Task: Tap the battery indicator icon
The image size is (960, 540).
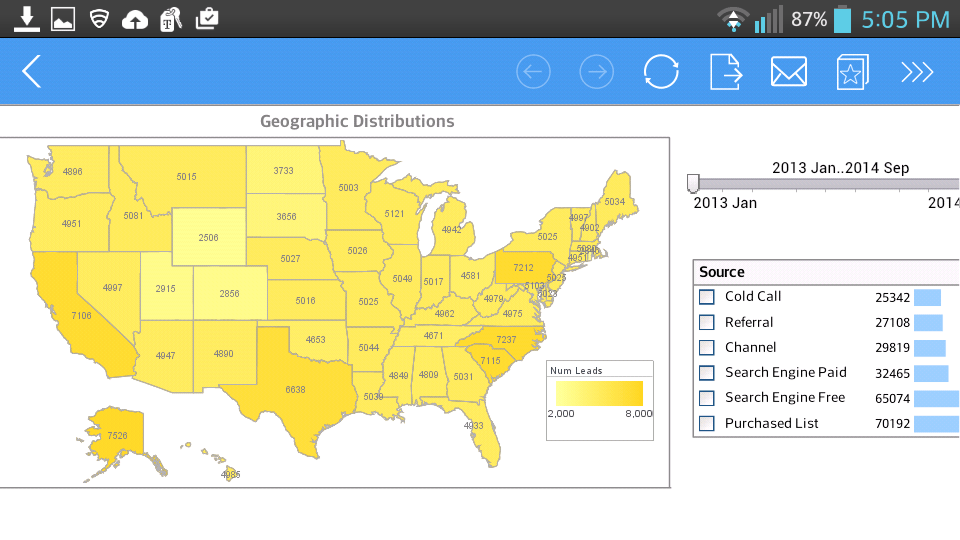Action: click(843, 19)
